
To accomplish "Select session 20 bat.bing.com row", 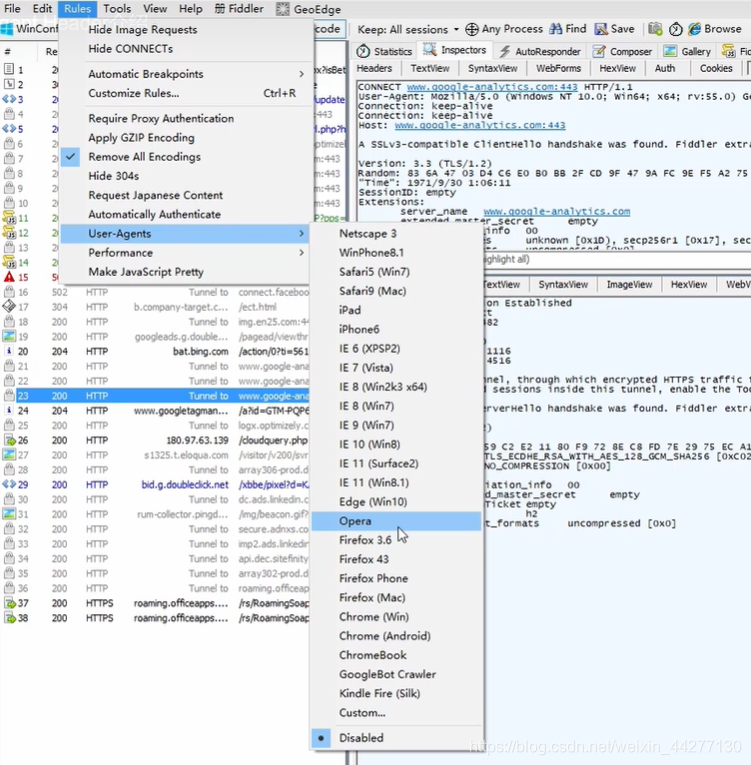I will pos(155,351).
